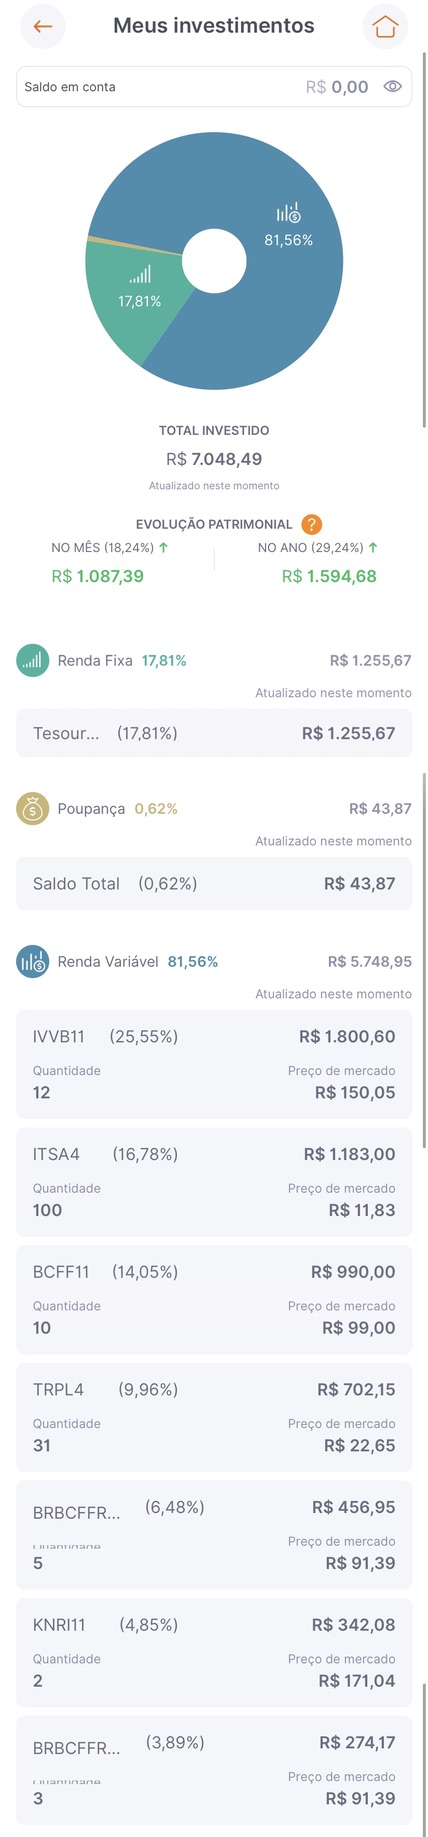Click the coin chart icon in blue pie slice
The height and width of the screenshot is (1837, 428).
288,213
